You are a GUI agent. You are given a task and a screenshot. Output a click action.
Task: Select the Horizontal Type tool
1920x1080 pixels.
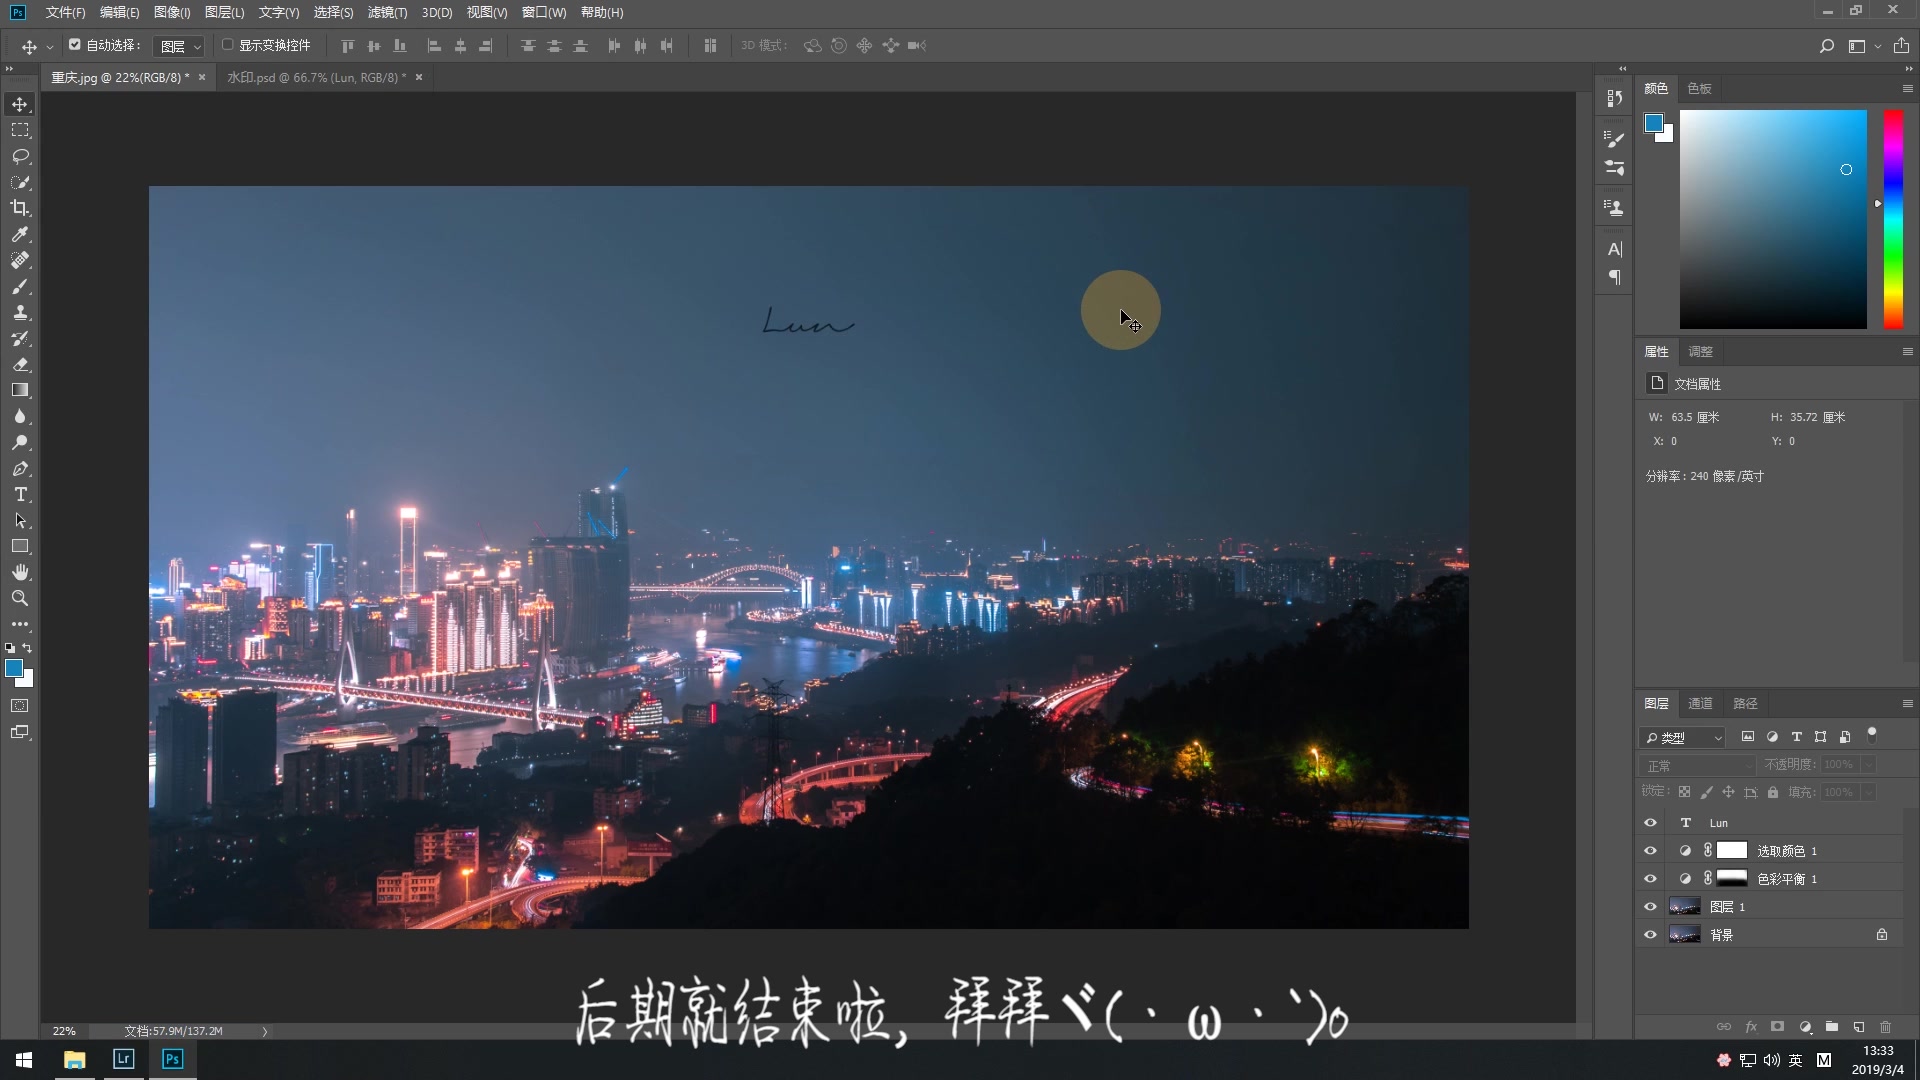[x=19, y=494]
